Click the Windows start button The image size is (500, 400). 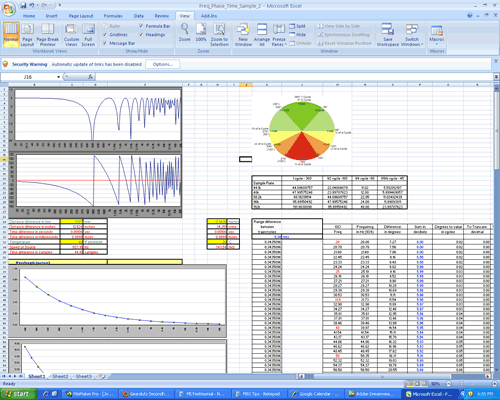pyautogui.click(x=19, y=394)
